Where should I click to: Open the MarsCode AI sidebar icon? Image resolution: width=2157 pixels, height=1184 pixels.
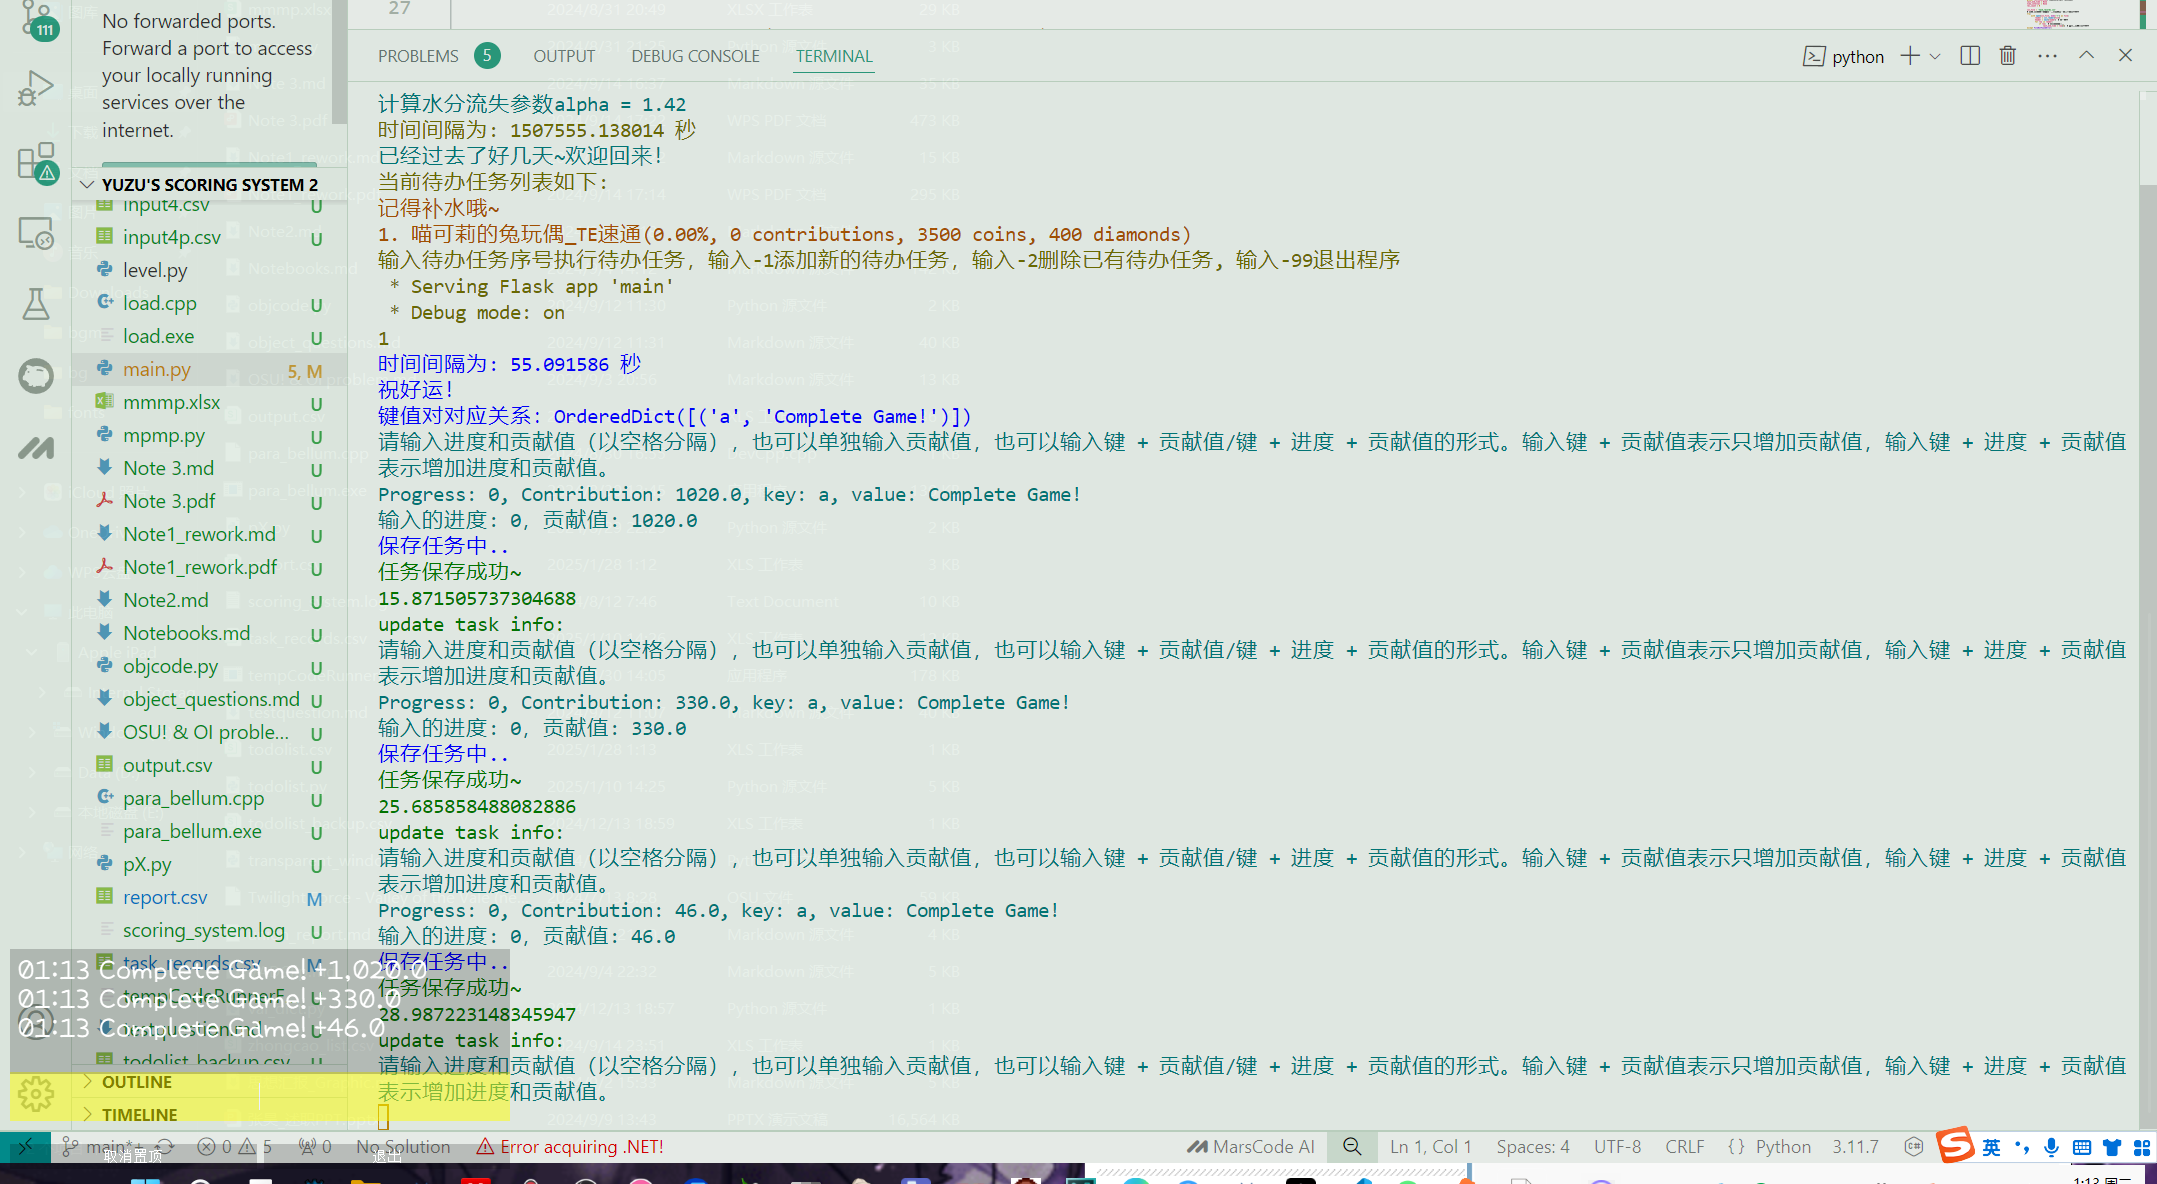tap(35, 449)
